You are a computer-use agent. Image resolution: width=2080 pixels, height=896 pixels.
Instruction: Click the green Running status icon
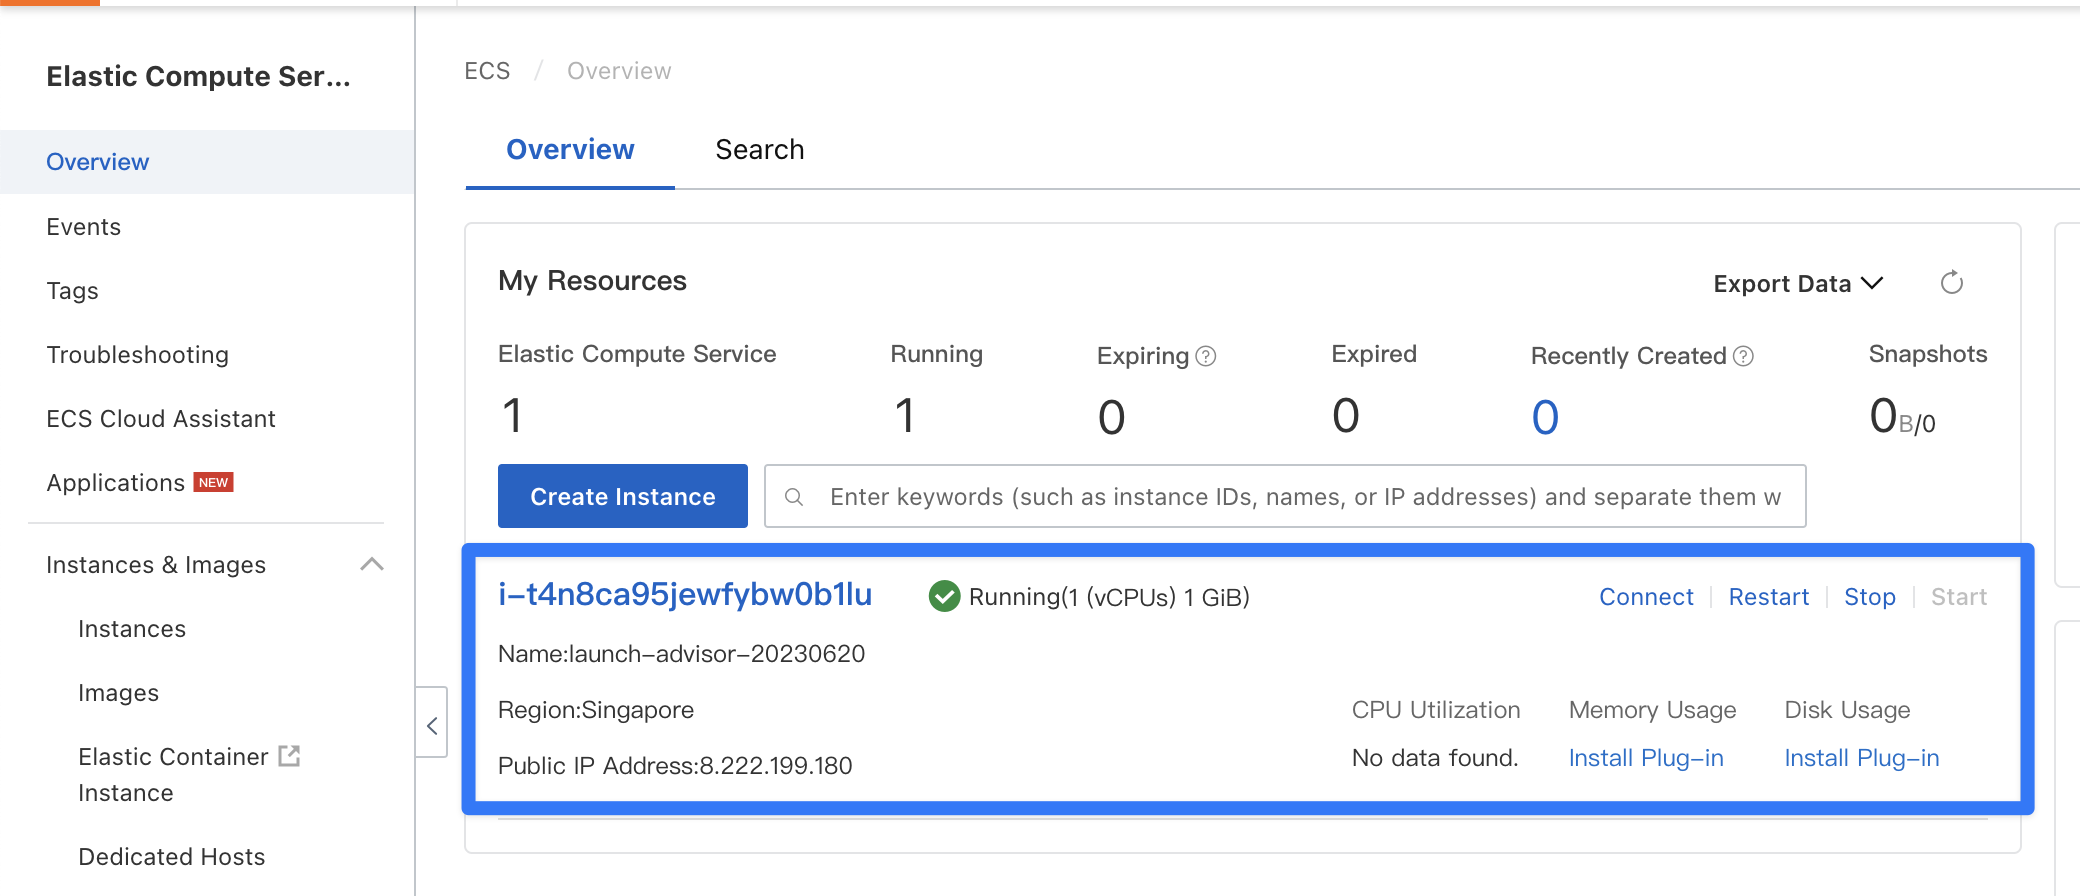943,597
